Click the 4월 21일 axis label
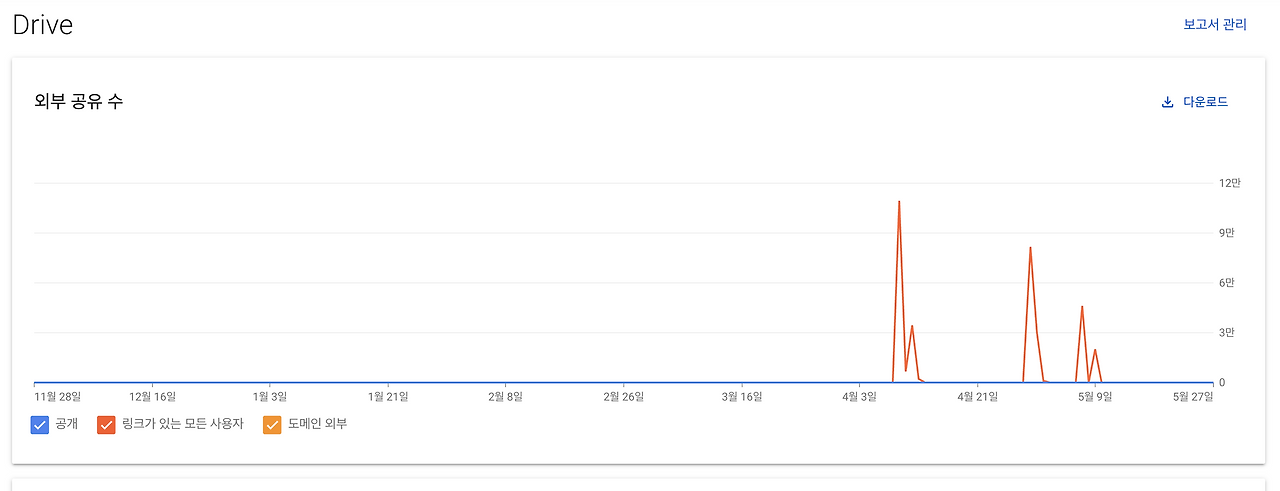 [x=977, y=397]
